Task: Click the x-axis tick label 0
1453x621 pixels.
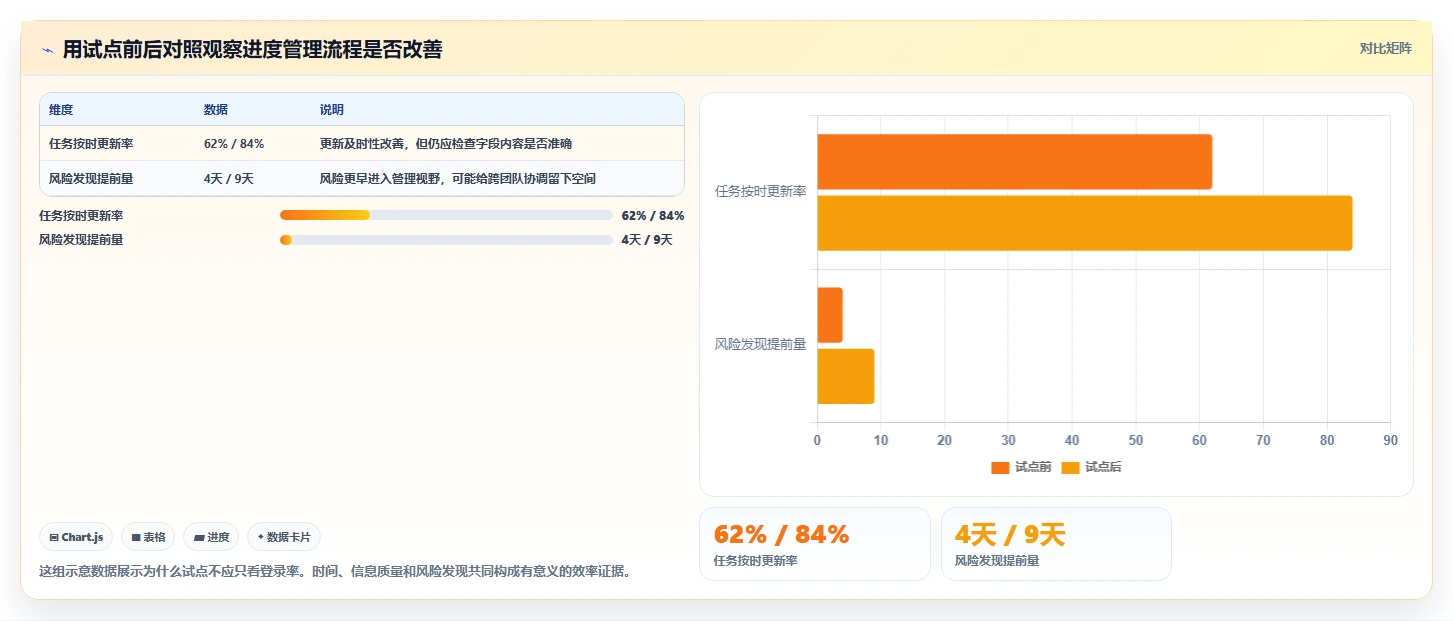Action: pyautogui.click(x=817, y=440)
